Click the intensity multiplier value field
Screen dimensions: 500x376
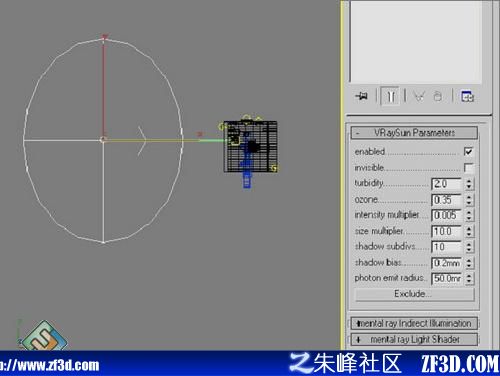(447, 215)
